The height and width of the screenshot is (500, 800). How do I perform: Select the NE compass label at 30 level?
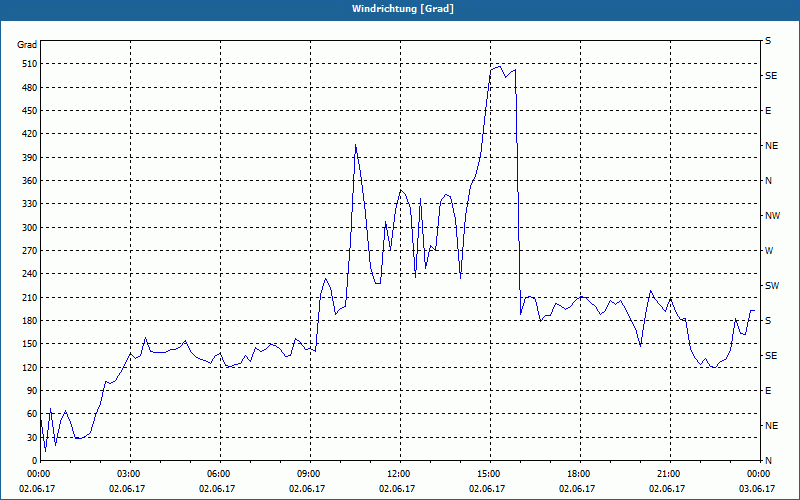[771, 426]
